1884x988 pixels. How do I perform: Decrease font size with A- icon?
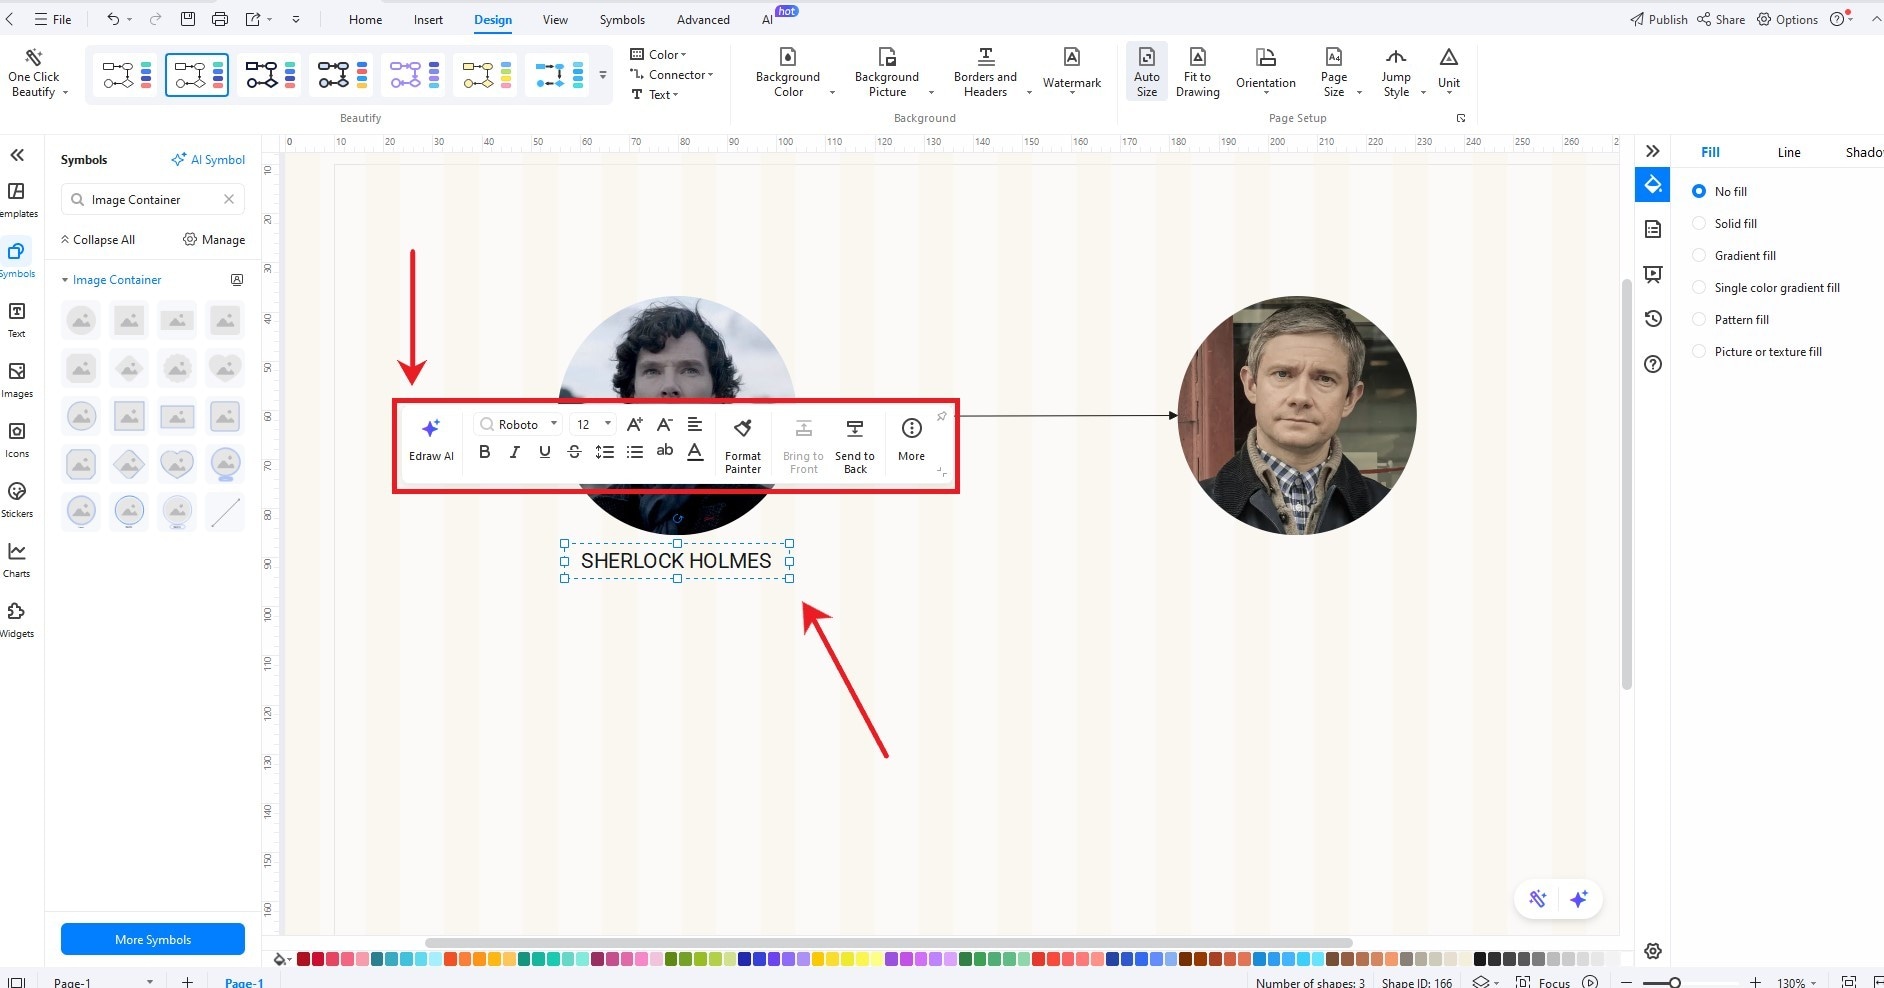click(664, 424)
